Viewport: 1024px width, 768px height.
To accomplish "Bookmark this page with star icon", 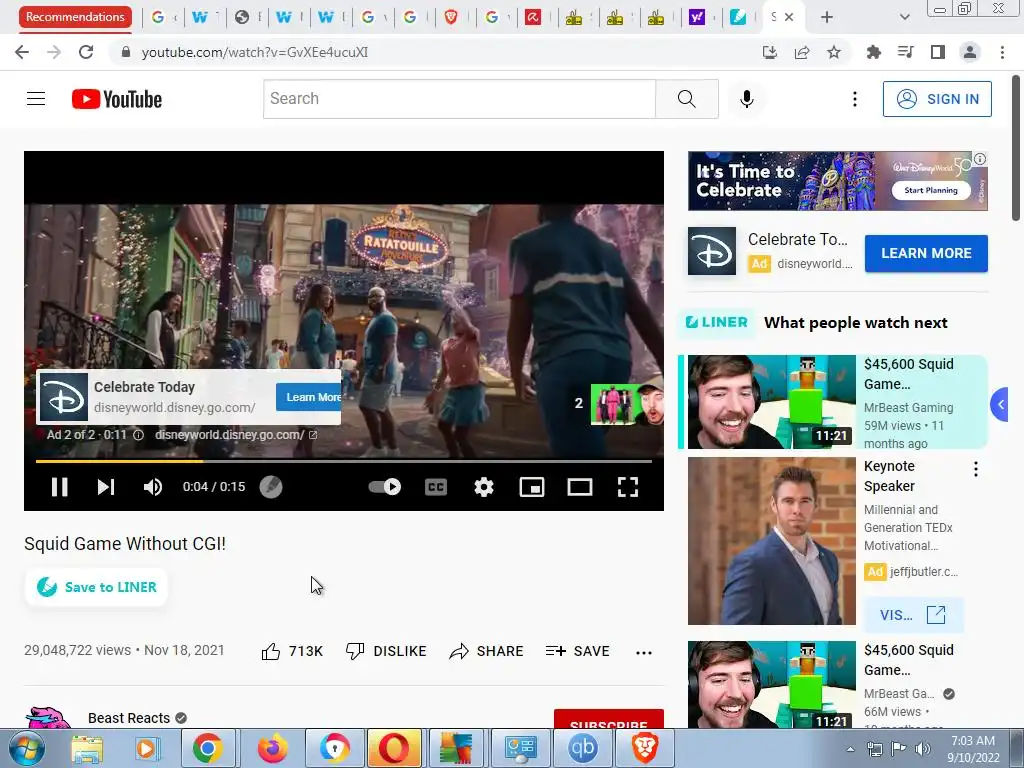I will (834, 52).
